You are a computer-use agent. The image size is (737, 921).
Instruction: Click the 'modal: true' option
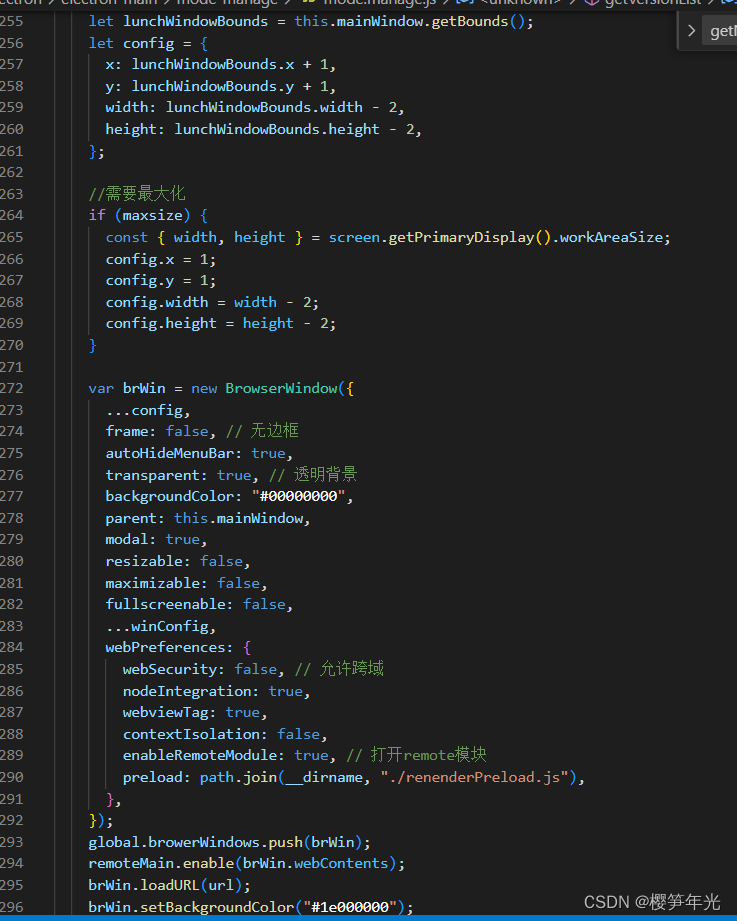point(152,539)
